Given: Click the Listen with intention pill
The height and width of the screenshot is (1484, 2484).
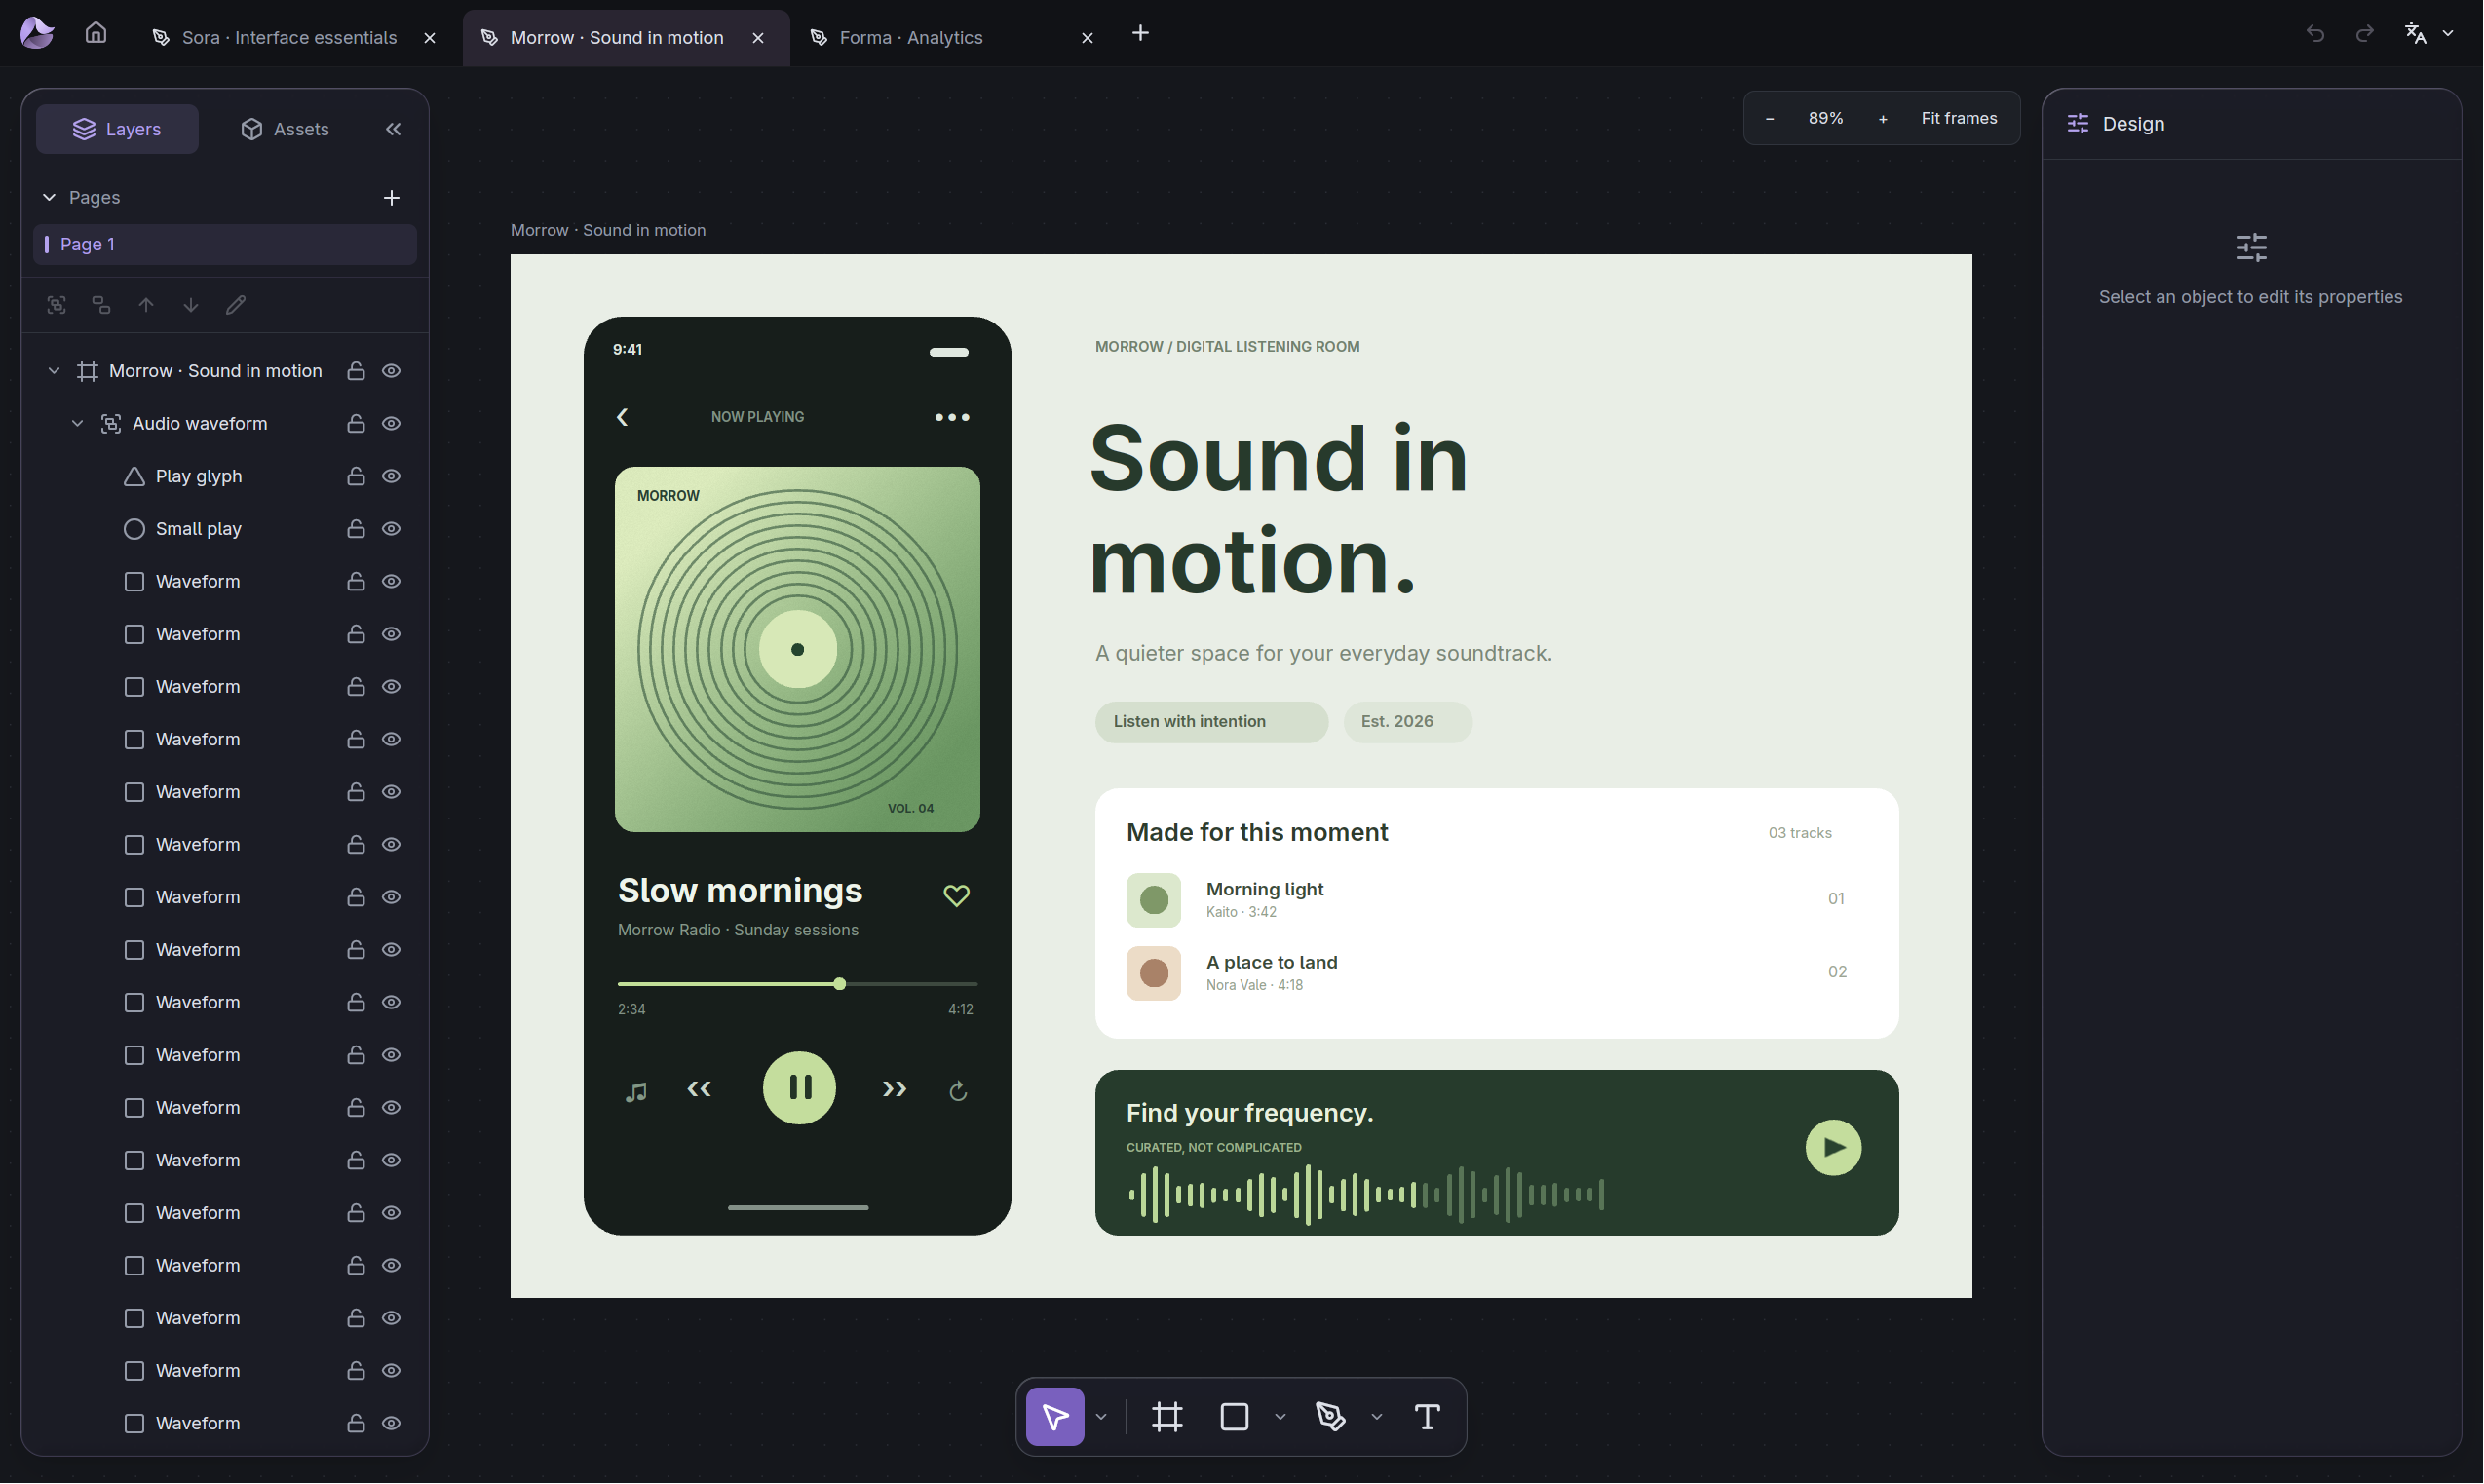Looking at the screenshot, I should 1211,722.
